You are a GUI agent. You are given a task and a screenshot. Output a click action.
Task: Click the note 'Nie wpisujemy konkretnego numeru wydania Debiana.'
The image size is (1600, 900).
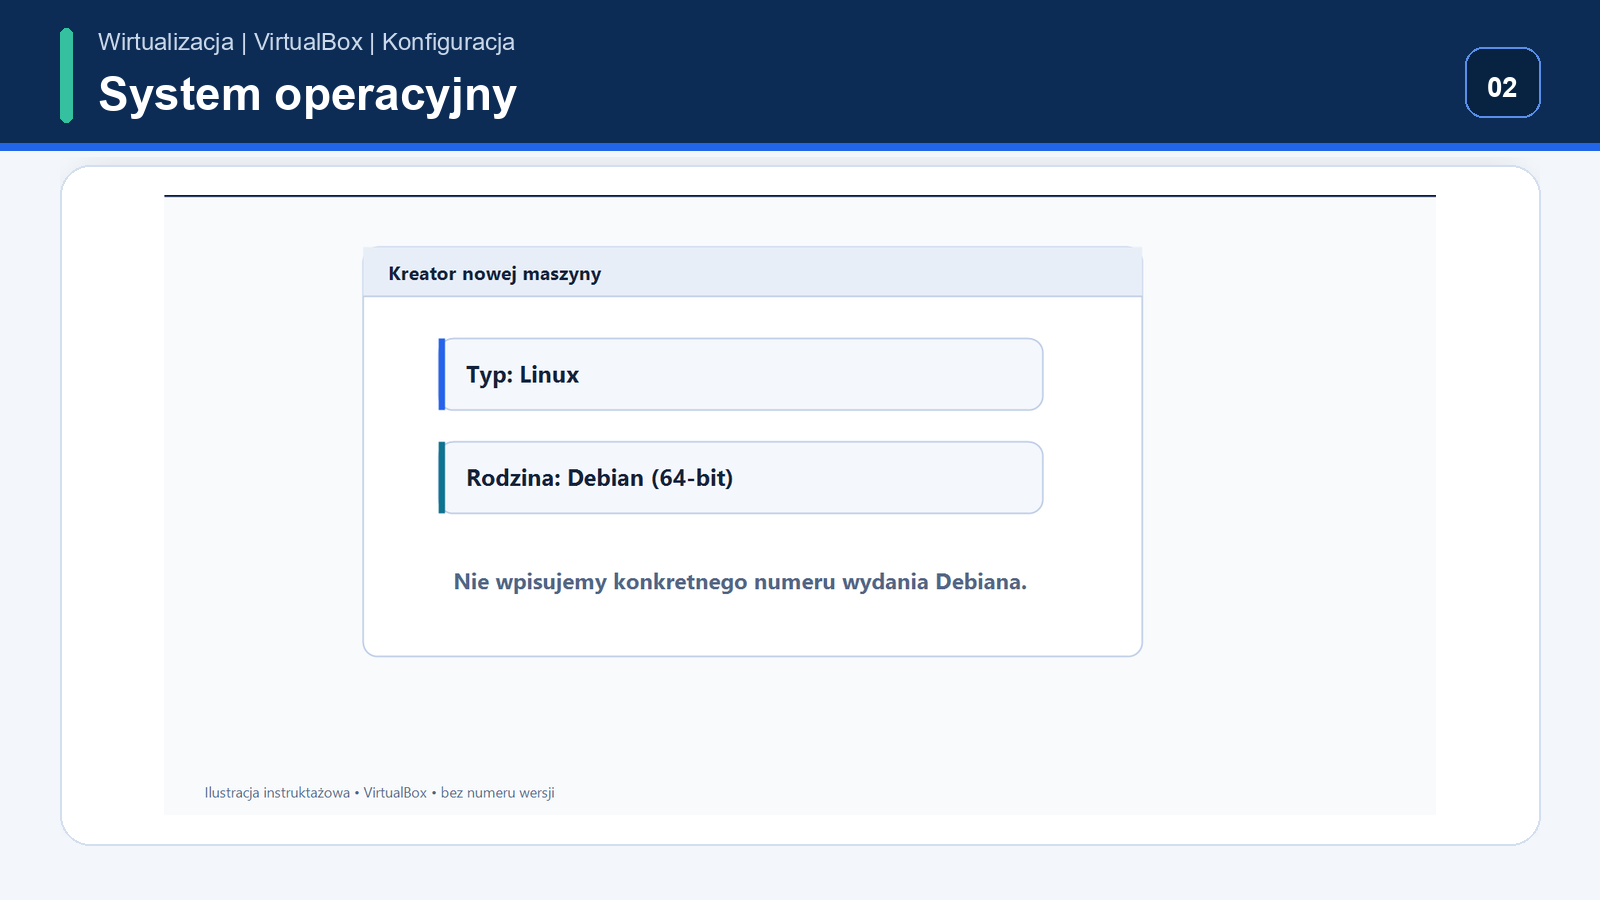point(740,582)
